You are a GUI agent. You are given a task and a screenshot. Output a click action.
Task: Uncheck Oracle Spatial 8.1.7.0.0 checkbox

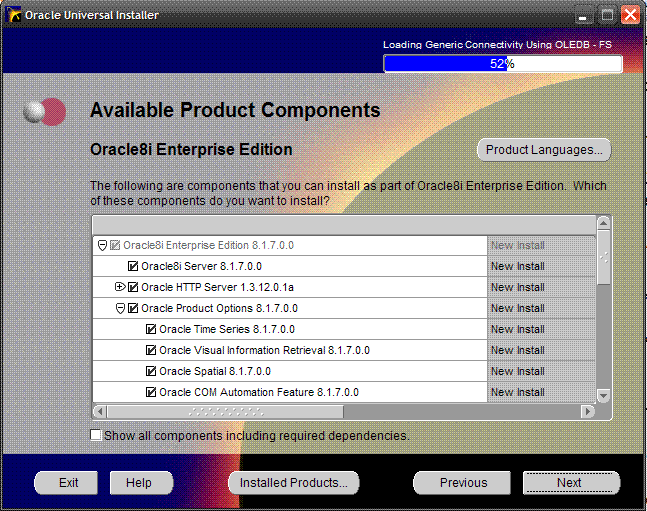click(151, 371)
